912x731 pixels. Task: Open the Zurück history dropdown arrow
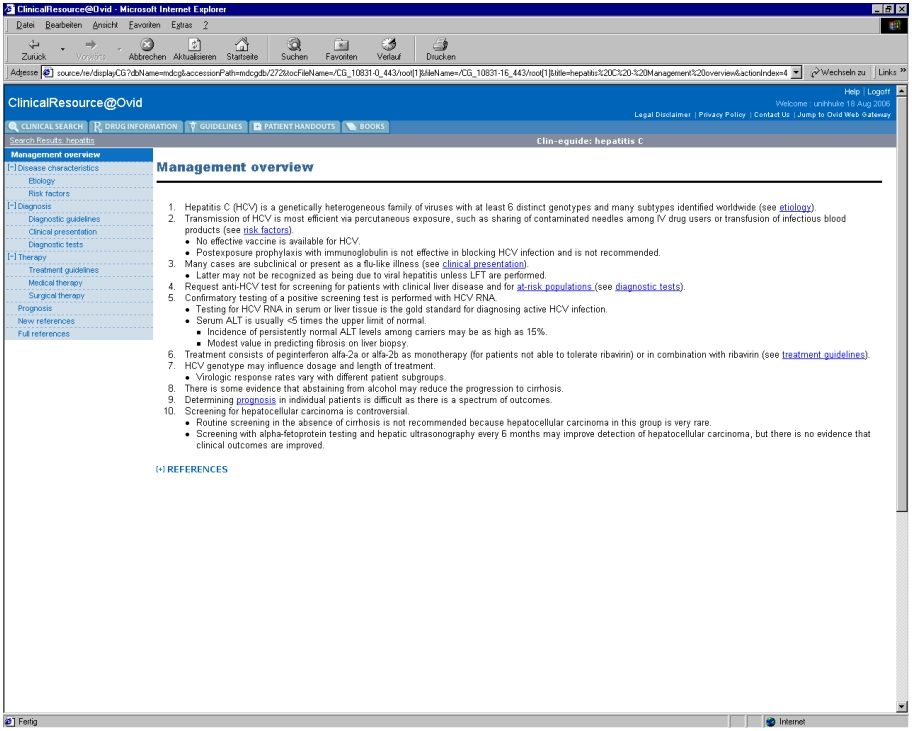point(62,49)
